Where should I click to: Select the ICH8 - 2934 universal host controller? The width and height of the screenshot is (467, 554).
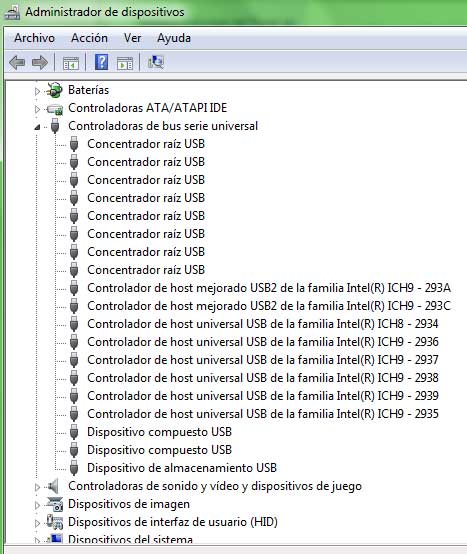click(x=263, y=324)
